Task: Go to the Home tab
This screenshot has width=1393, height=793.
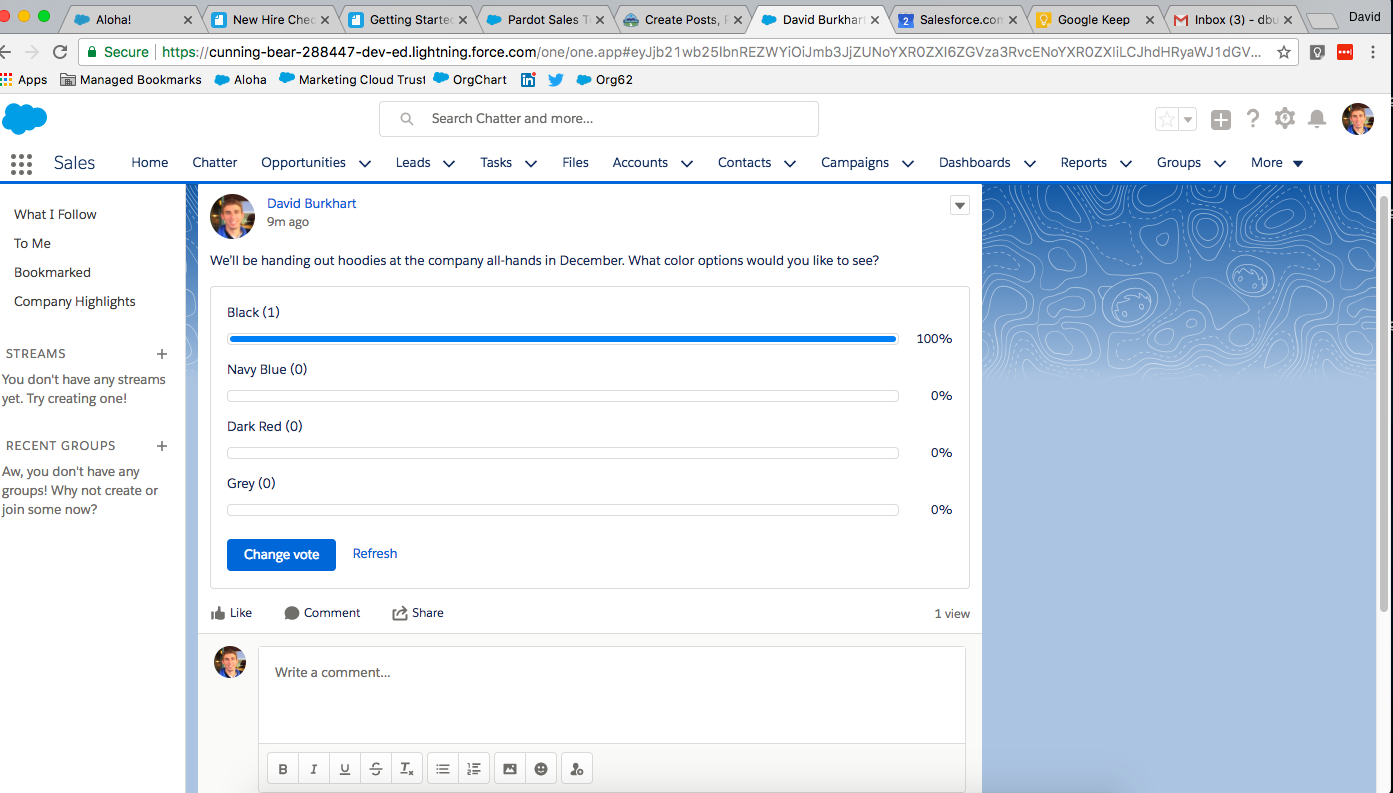Action: [x=150, y=163]
